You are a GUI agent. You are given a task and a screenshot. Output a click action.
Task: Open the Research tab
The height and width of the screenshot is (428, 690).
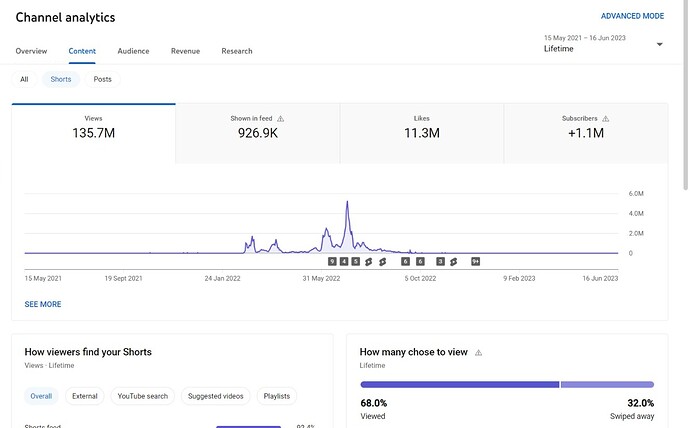point(237,51)
